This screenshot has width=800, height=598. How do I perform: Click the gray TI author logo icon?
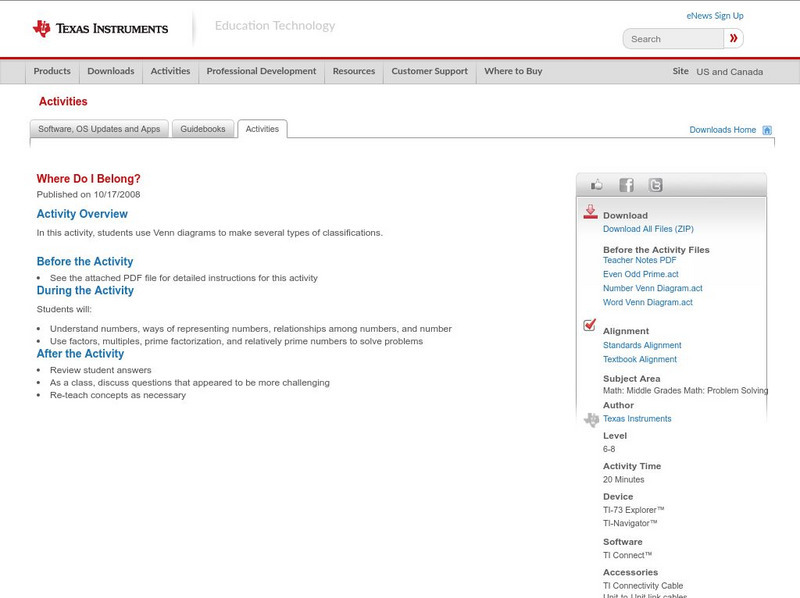click(591, 419)
